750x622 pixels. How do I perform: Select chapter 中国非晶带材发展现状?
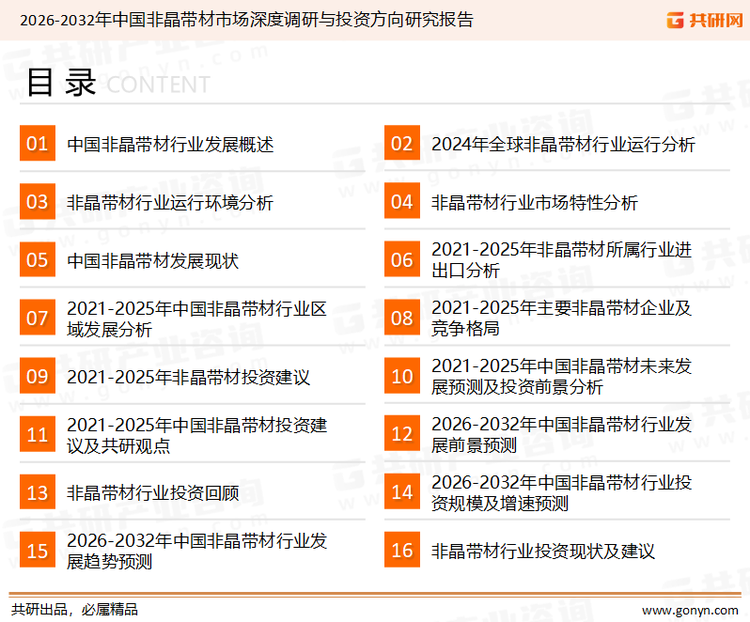coord(153,260)
